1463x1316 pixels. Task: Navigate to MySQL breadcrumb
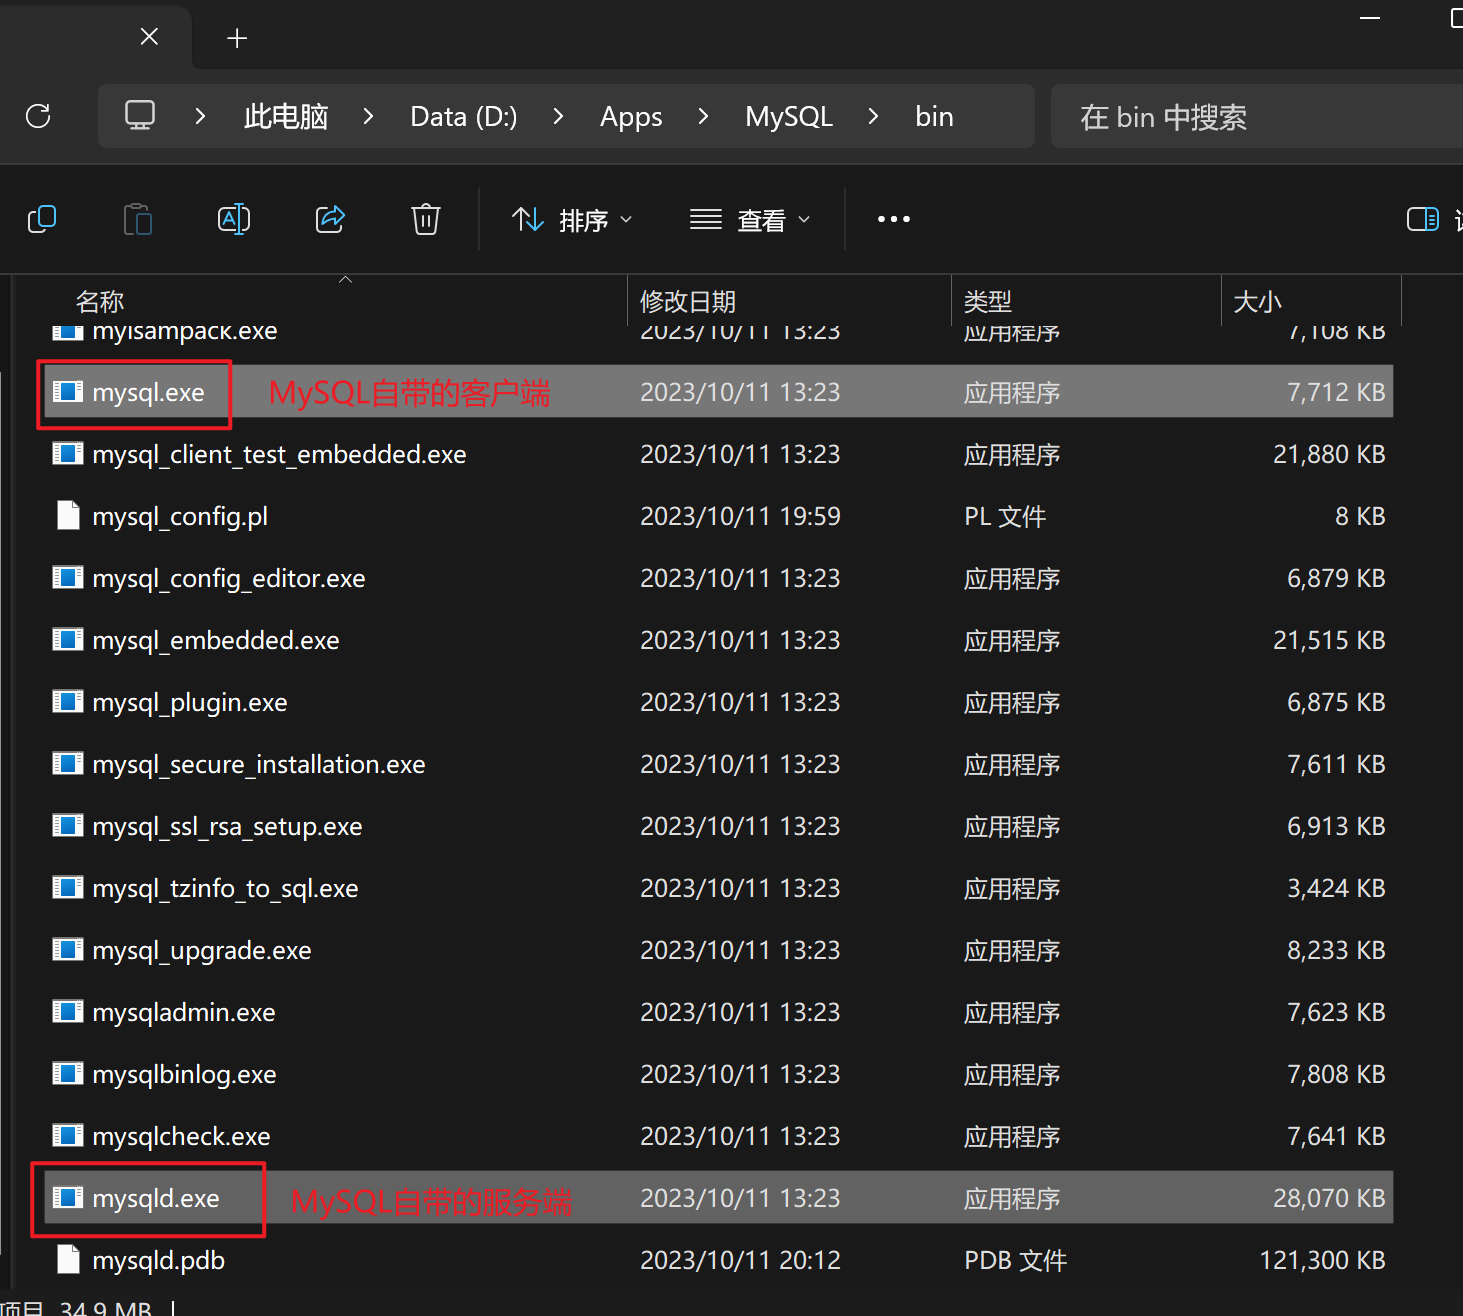point(789,117)
